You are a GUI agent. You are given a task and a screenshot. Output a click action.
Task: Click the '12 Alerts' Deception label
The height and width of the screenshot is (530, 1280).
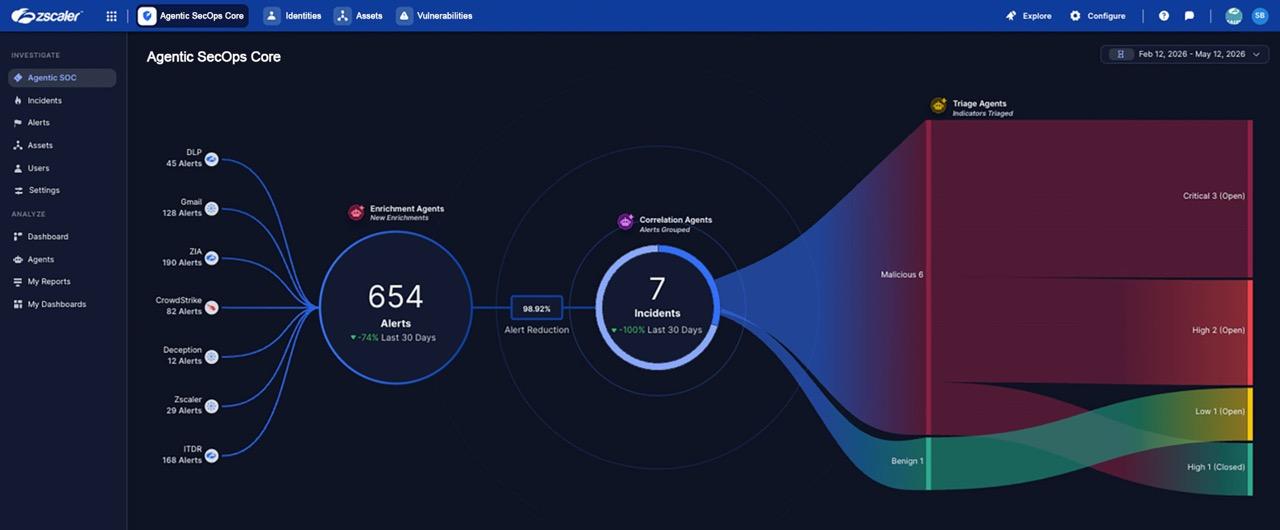[x=184, y=361]
